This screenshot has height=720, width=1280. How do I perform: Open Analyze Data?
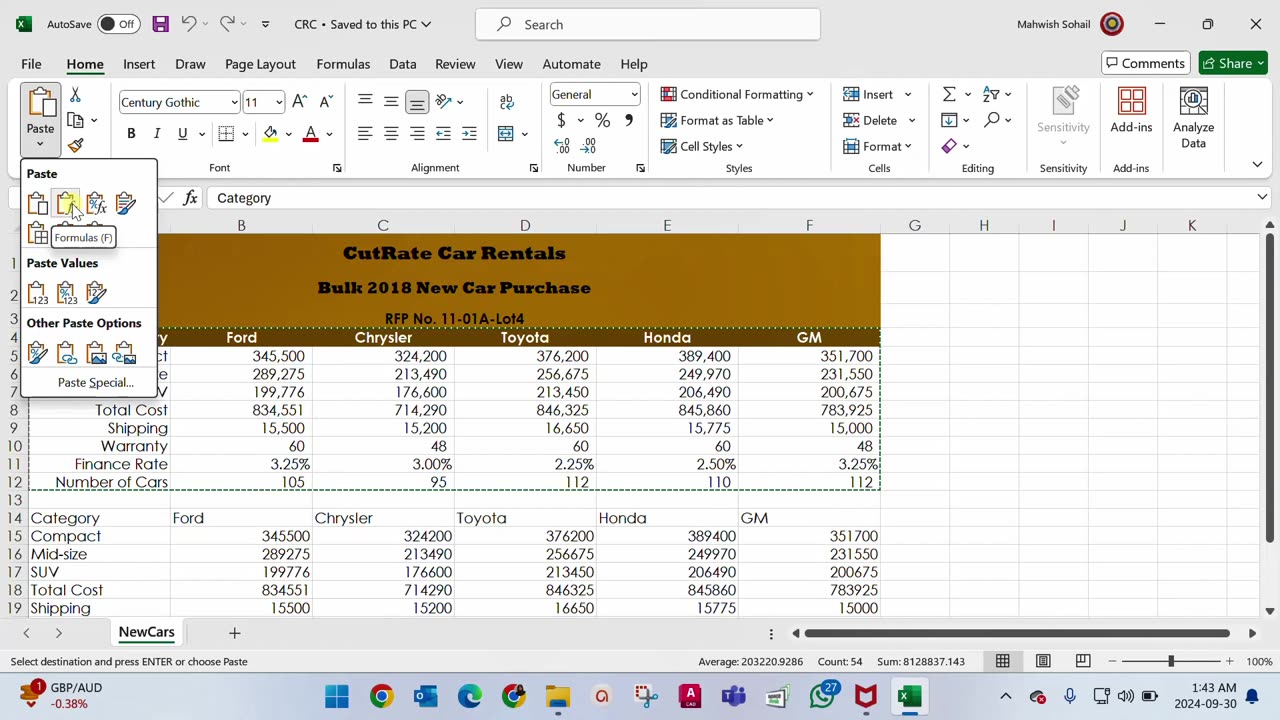pyautogui.click(x=1193, y=118)
